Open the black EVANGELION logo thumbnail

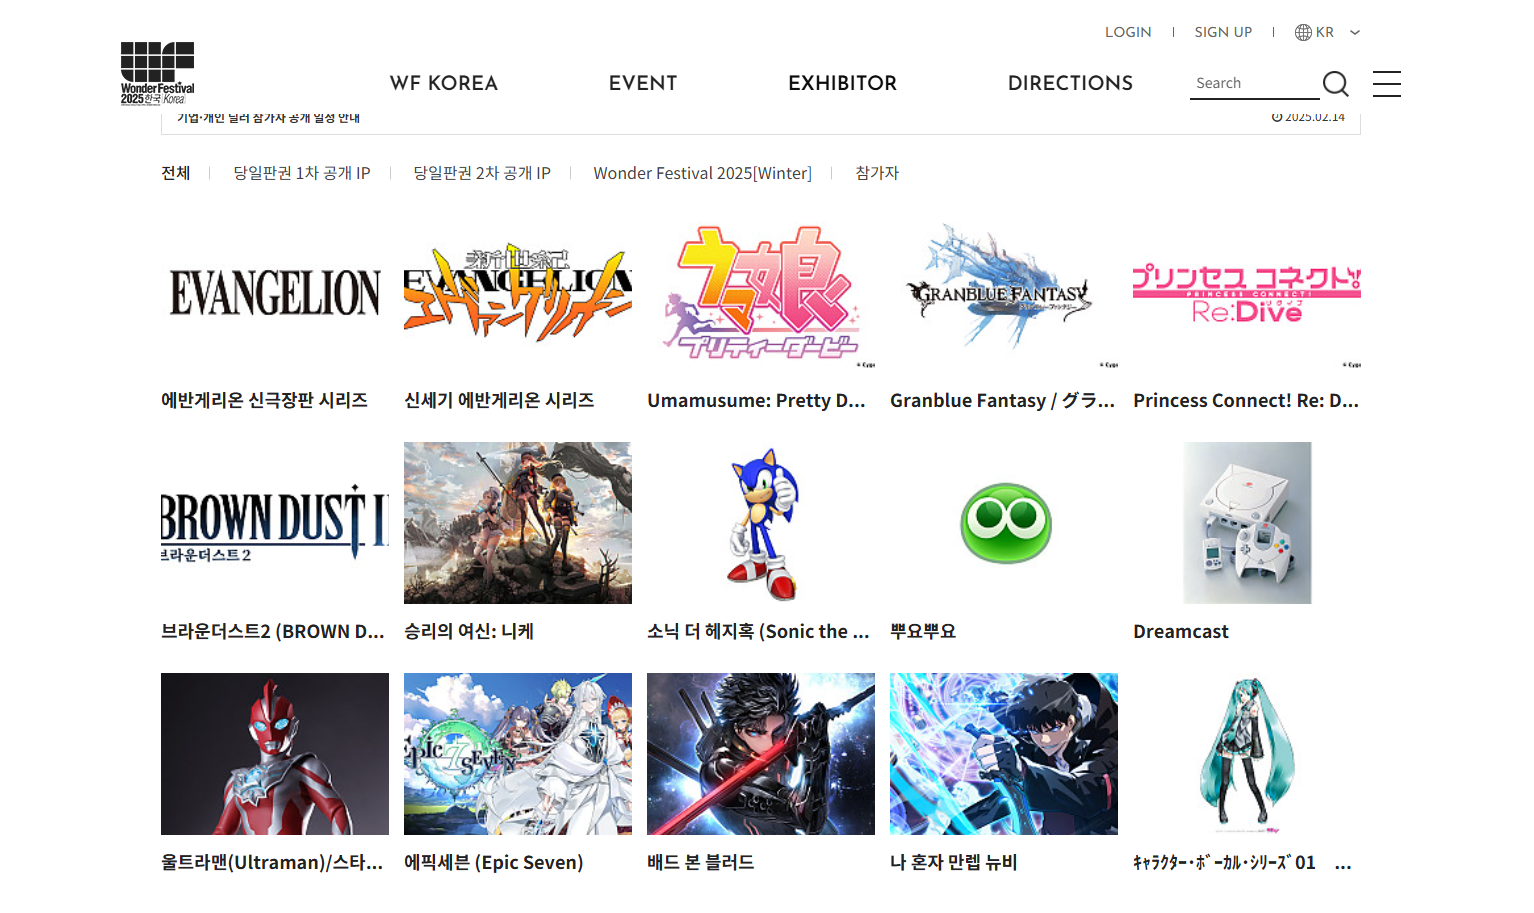point(275,292)
